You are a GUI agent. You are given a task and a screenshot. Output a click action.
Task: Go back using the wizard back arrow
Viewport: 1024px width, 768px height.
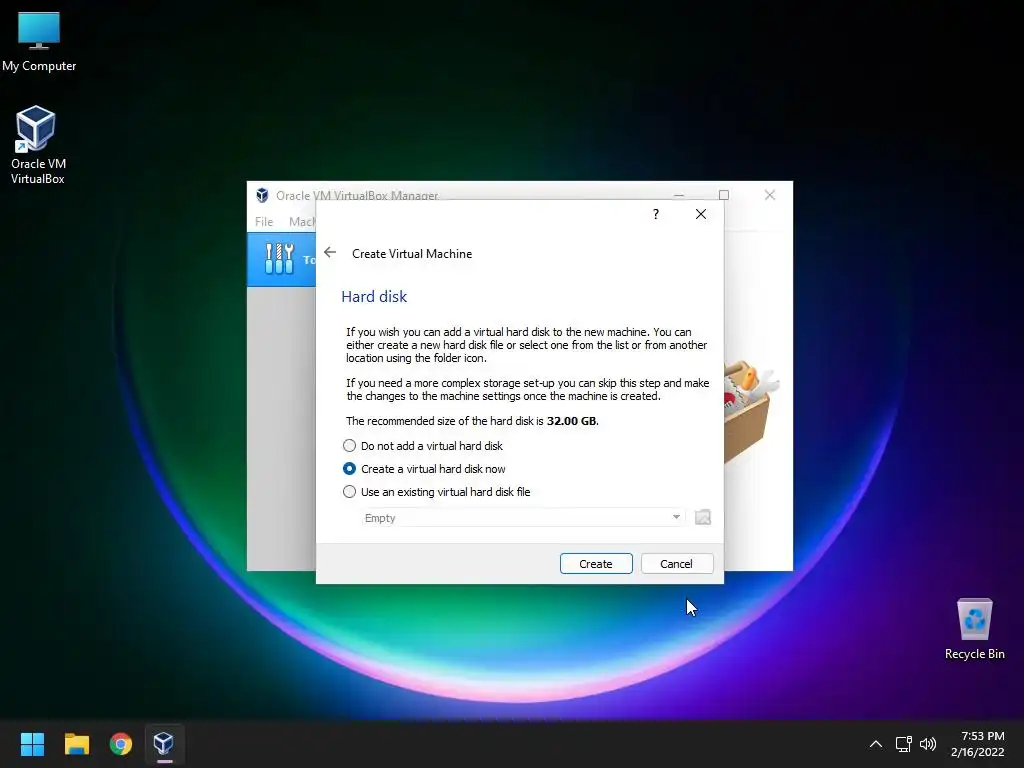[x=330, y=253]
